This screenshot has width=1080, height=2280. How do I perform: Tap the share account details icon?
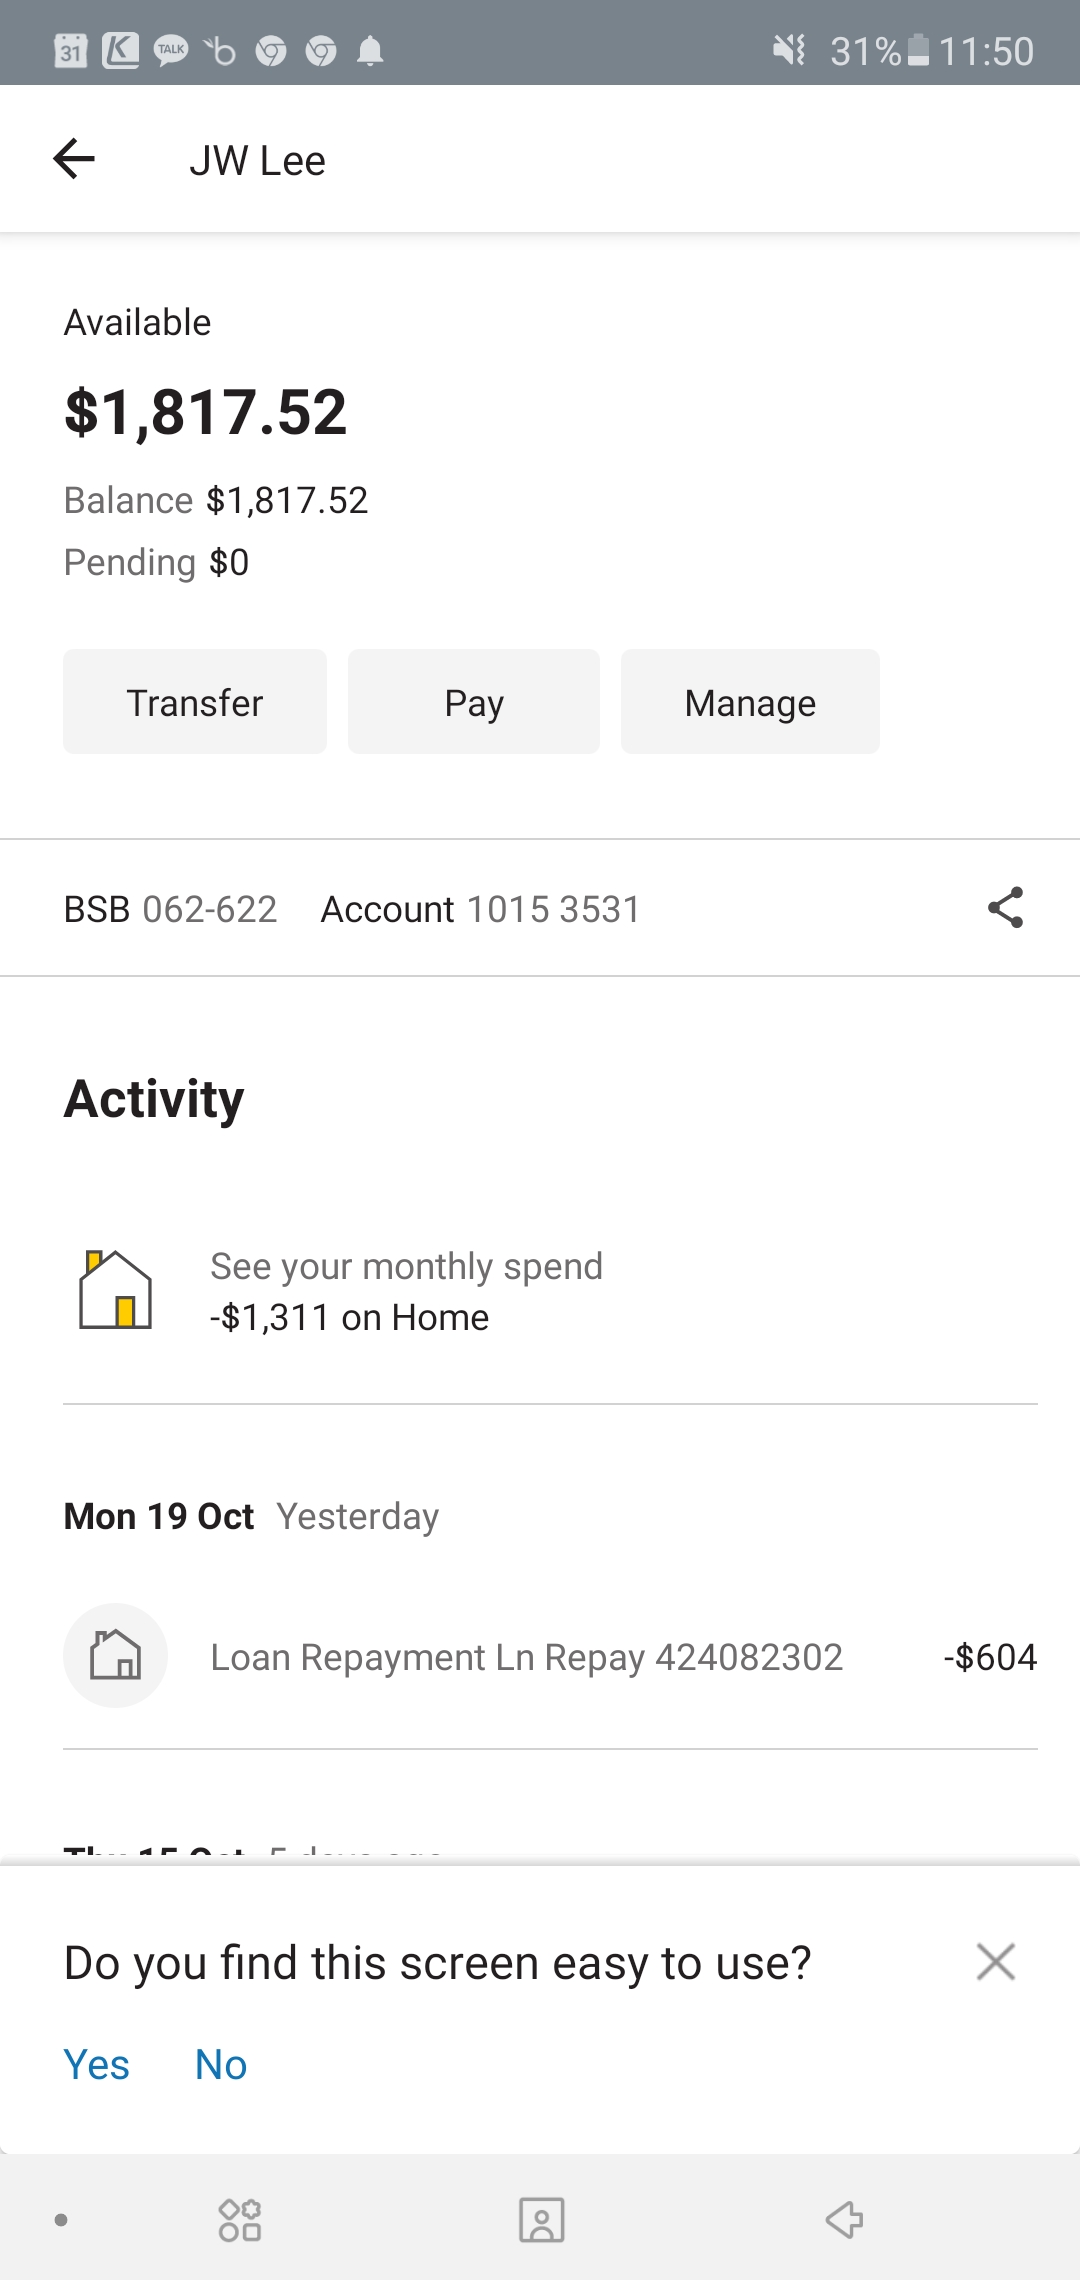(x=1005, y=908)
